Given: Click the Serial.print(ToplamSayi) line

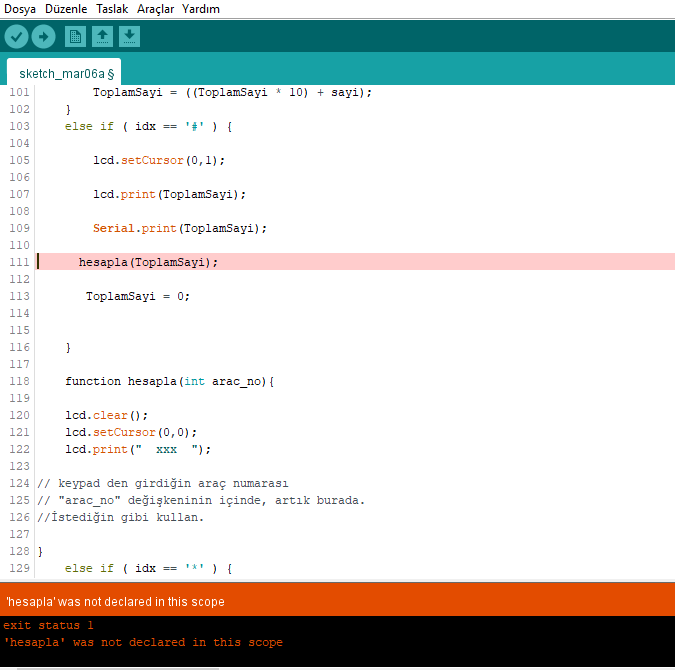Looking at the screenshot, I should 180,228.
